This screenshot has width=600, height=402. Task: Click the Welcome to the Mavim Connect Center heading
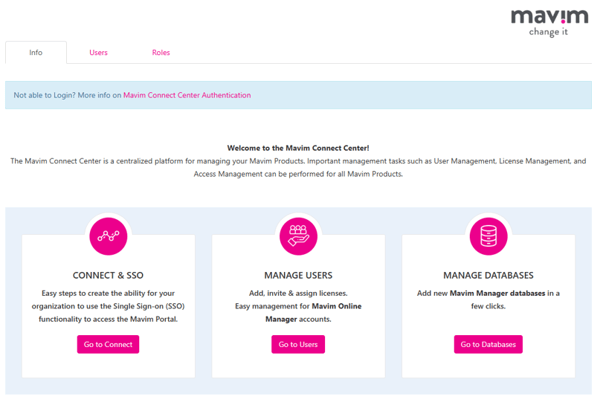click(x=298, y=148)
